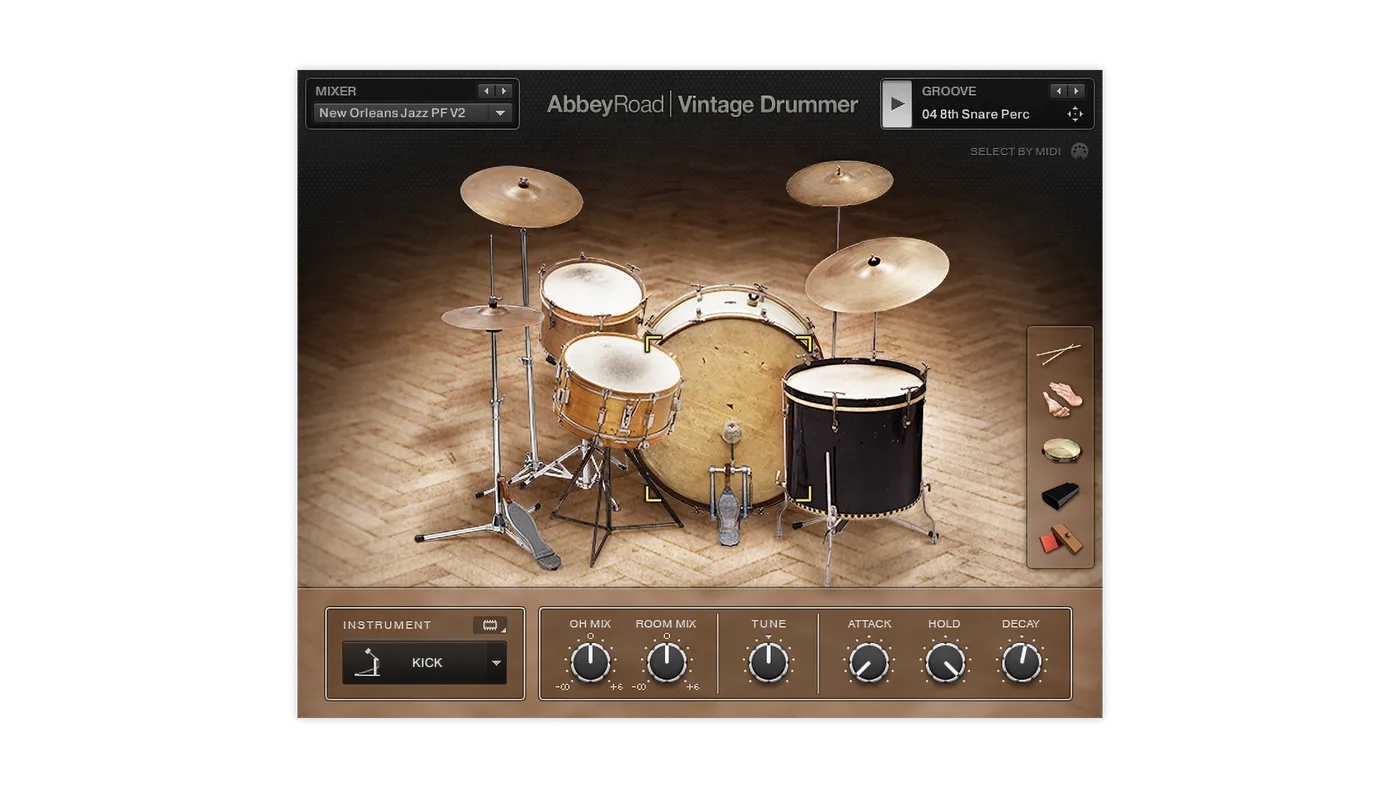Image resolution: width=1400 pixels, height=788 pixels.
Task: Select the crash cymbal on the left
Action: coord(521,196)
